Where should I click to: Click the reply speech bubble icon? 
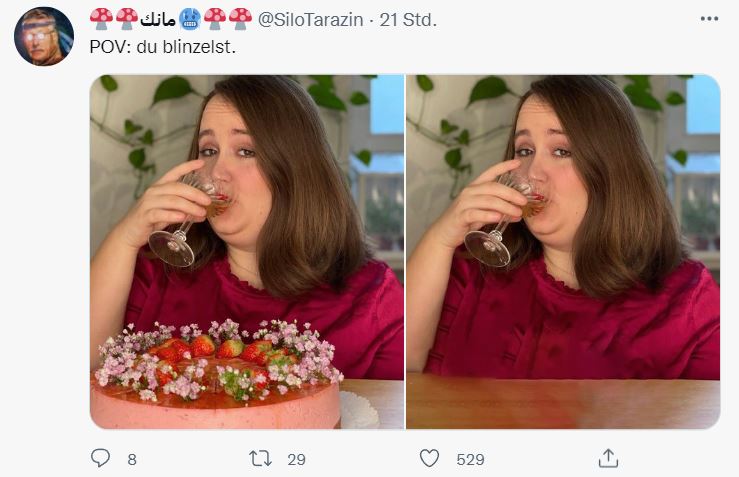101,458
